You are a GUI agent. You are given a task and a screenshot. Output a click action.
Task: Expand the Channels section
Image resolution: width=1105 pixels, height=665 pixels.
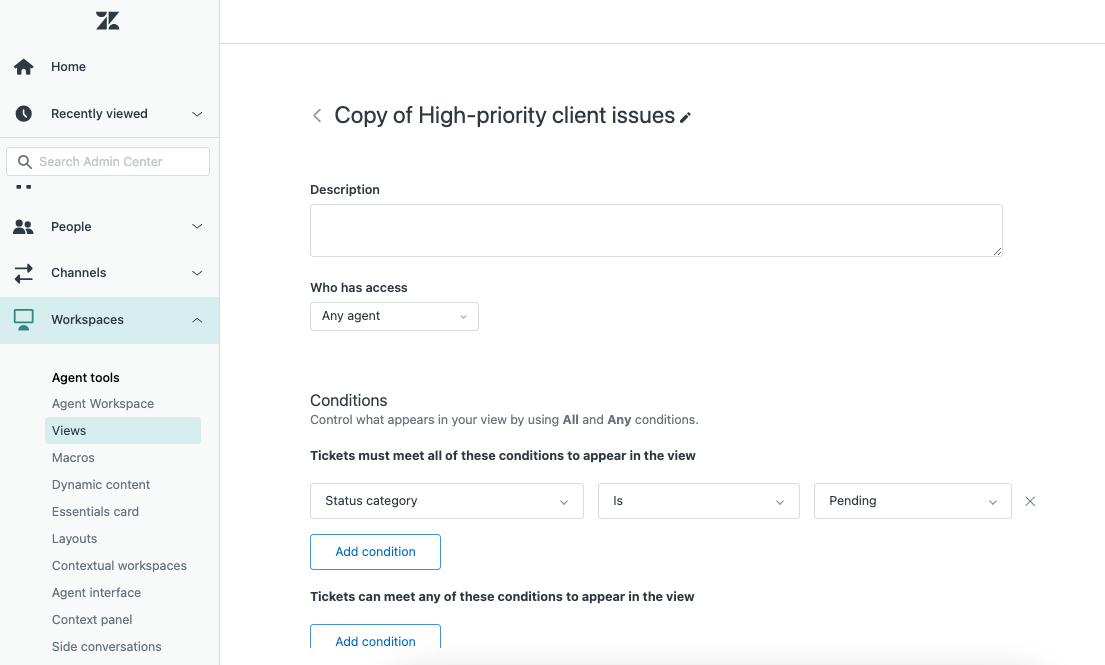click(197, 272)
